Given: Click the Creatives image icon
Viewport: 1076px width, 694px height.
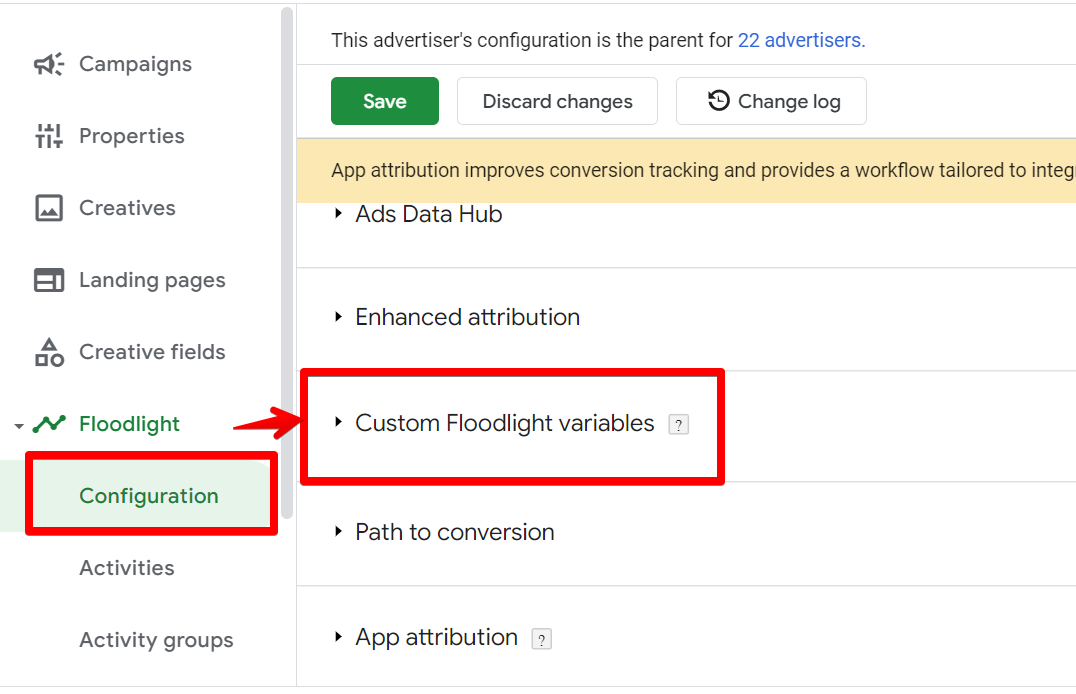Looking at the screenshot, I should [49, 208].
